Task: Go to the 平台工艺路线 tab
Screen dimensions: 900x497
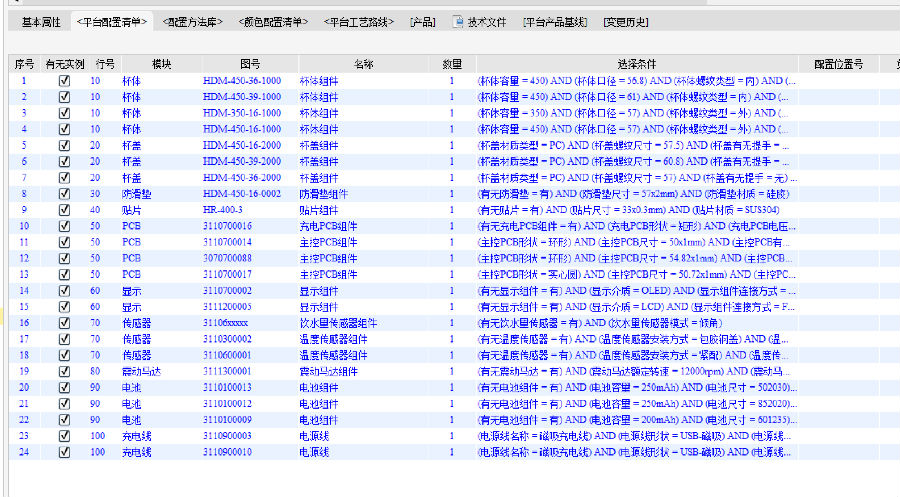Action: (358, 22)
